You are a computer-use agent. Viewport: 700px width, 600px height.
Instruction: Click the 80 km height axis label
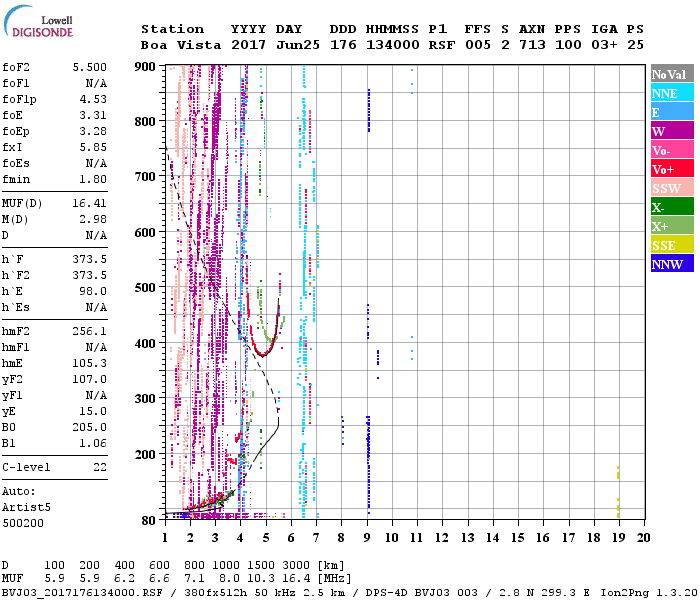tap(149, 521)
